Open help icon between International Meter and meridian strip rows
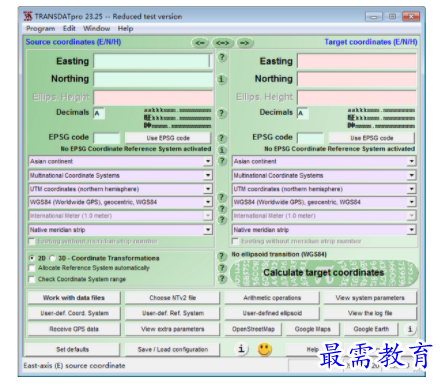The width and height of the screenshot is (441, 387). tap(222, 220)
